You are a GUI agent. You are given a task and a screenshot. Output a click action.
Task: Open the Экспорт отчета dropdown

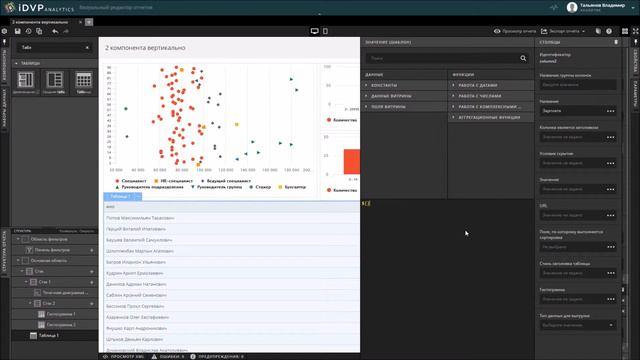(563, 31)
